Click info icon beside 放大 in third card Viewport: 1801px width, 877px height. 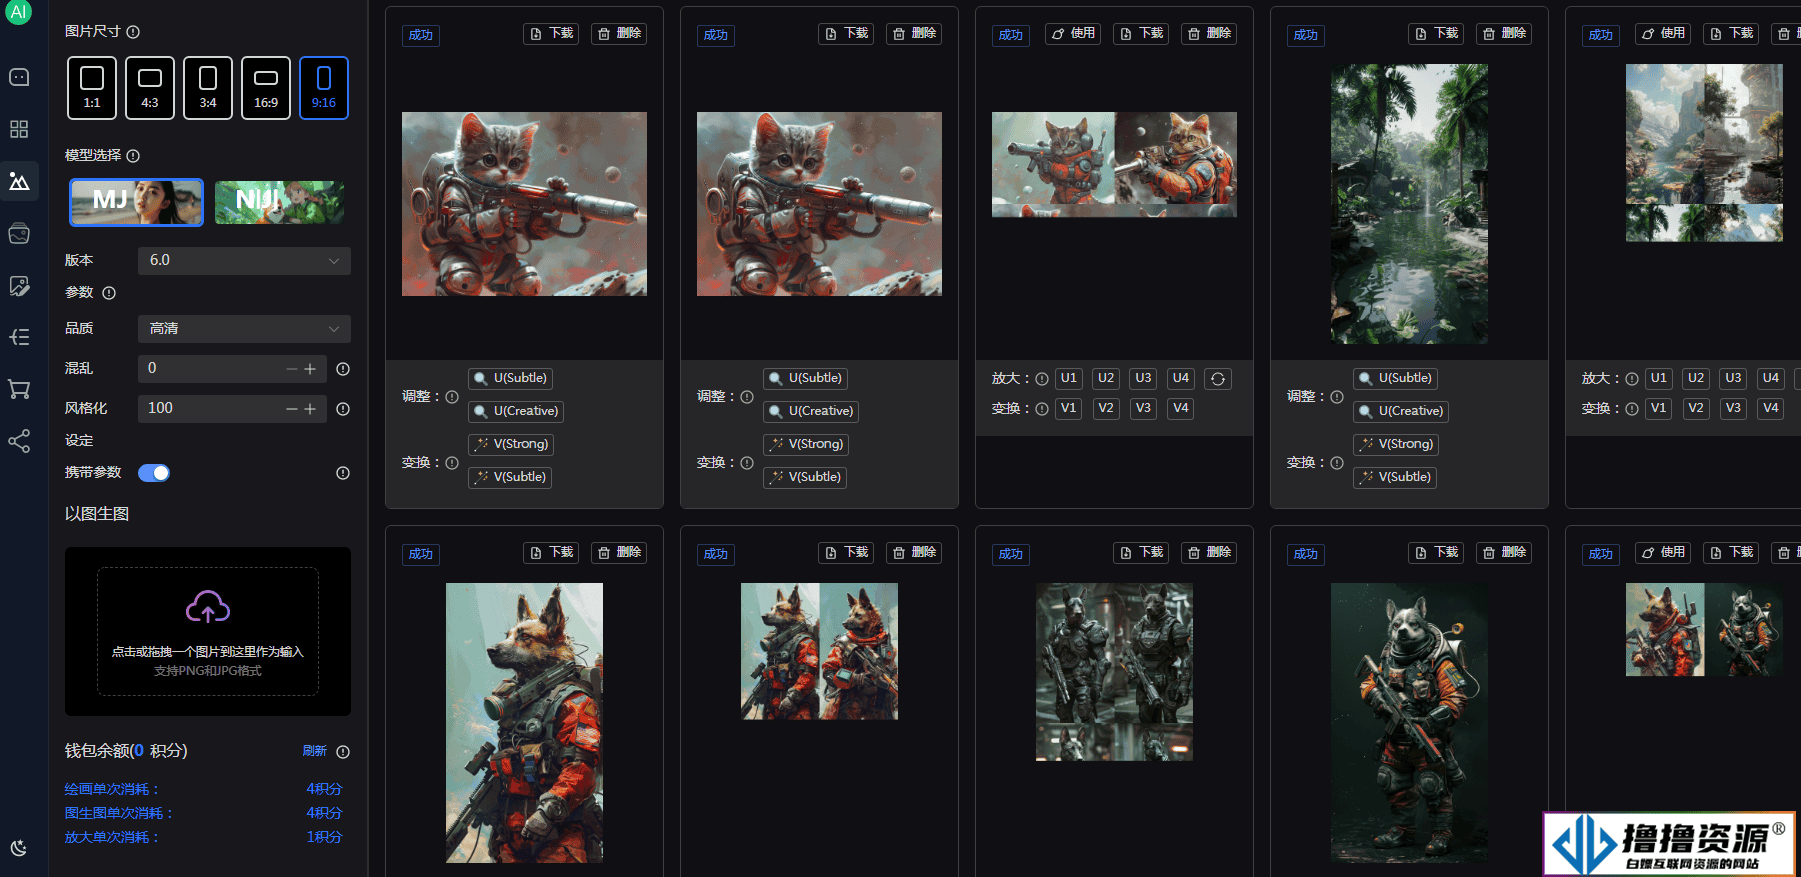(x=1042, y=379)
